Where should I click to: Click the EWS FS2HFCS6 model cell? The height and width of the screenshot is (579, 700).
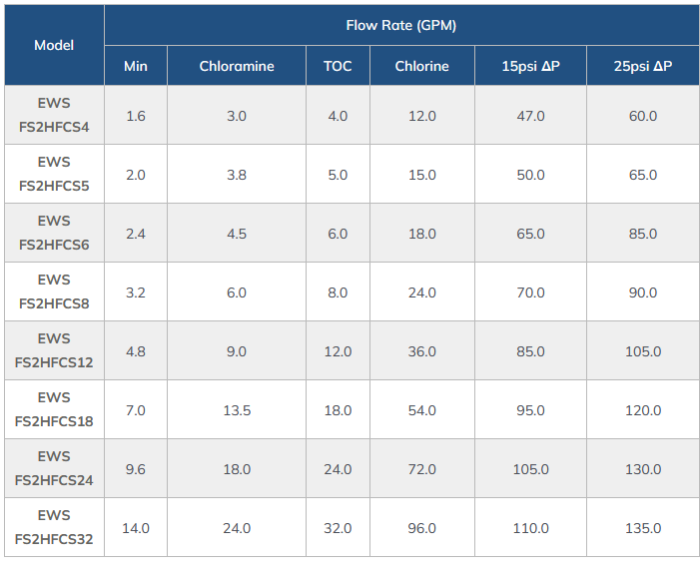54,234
